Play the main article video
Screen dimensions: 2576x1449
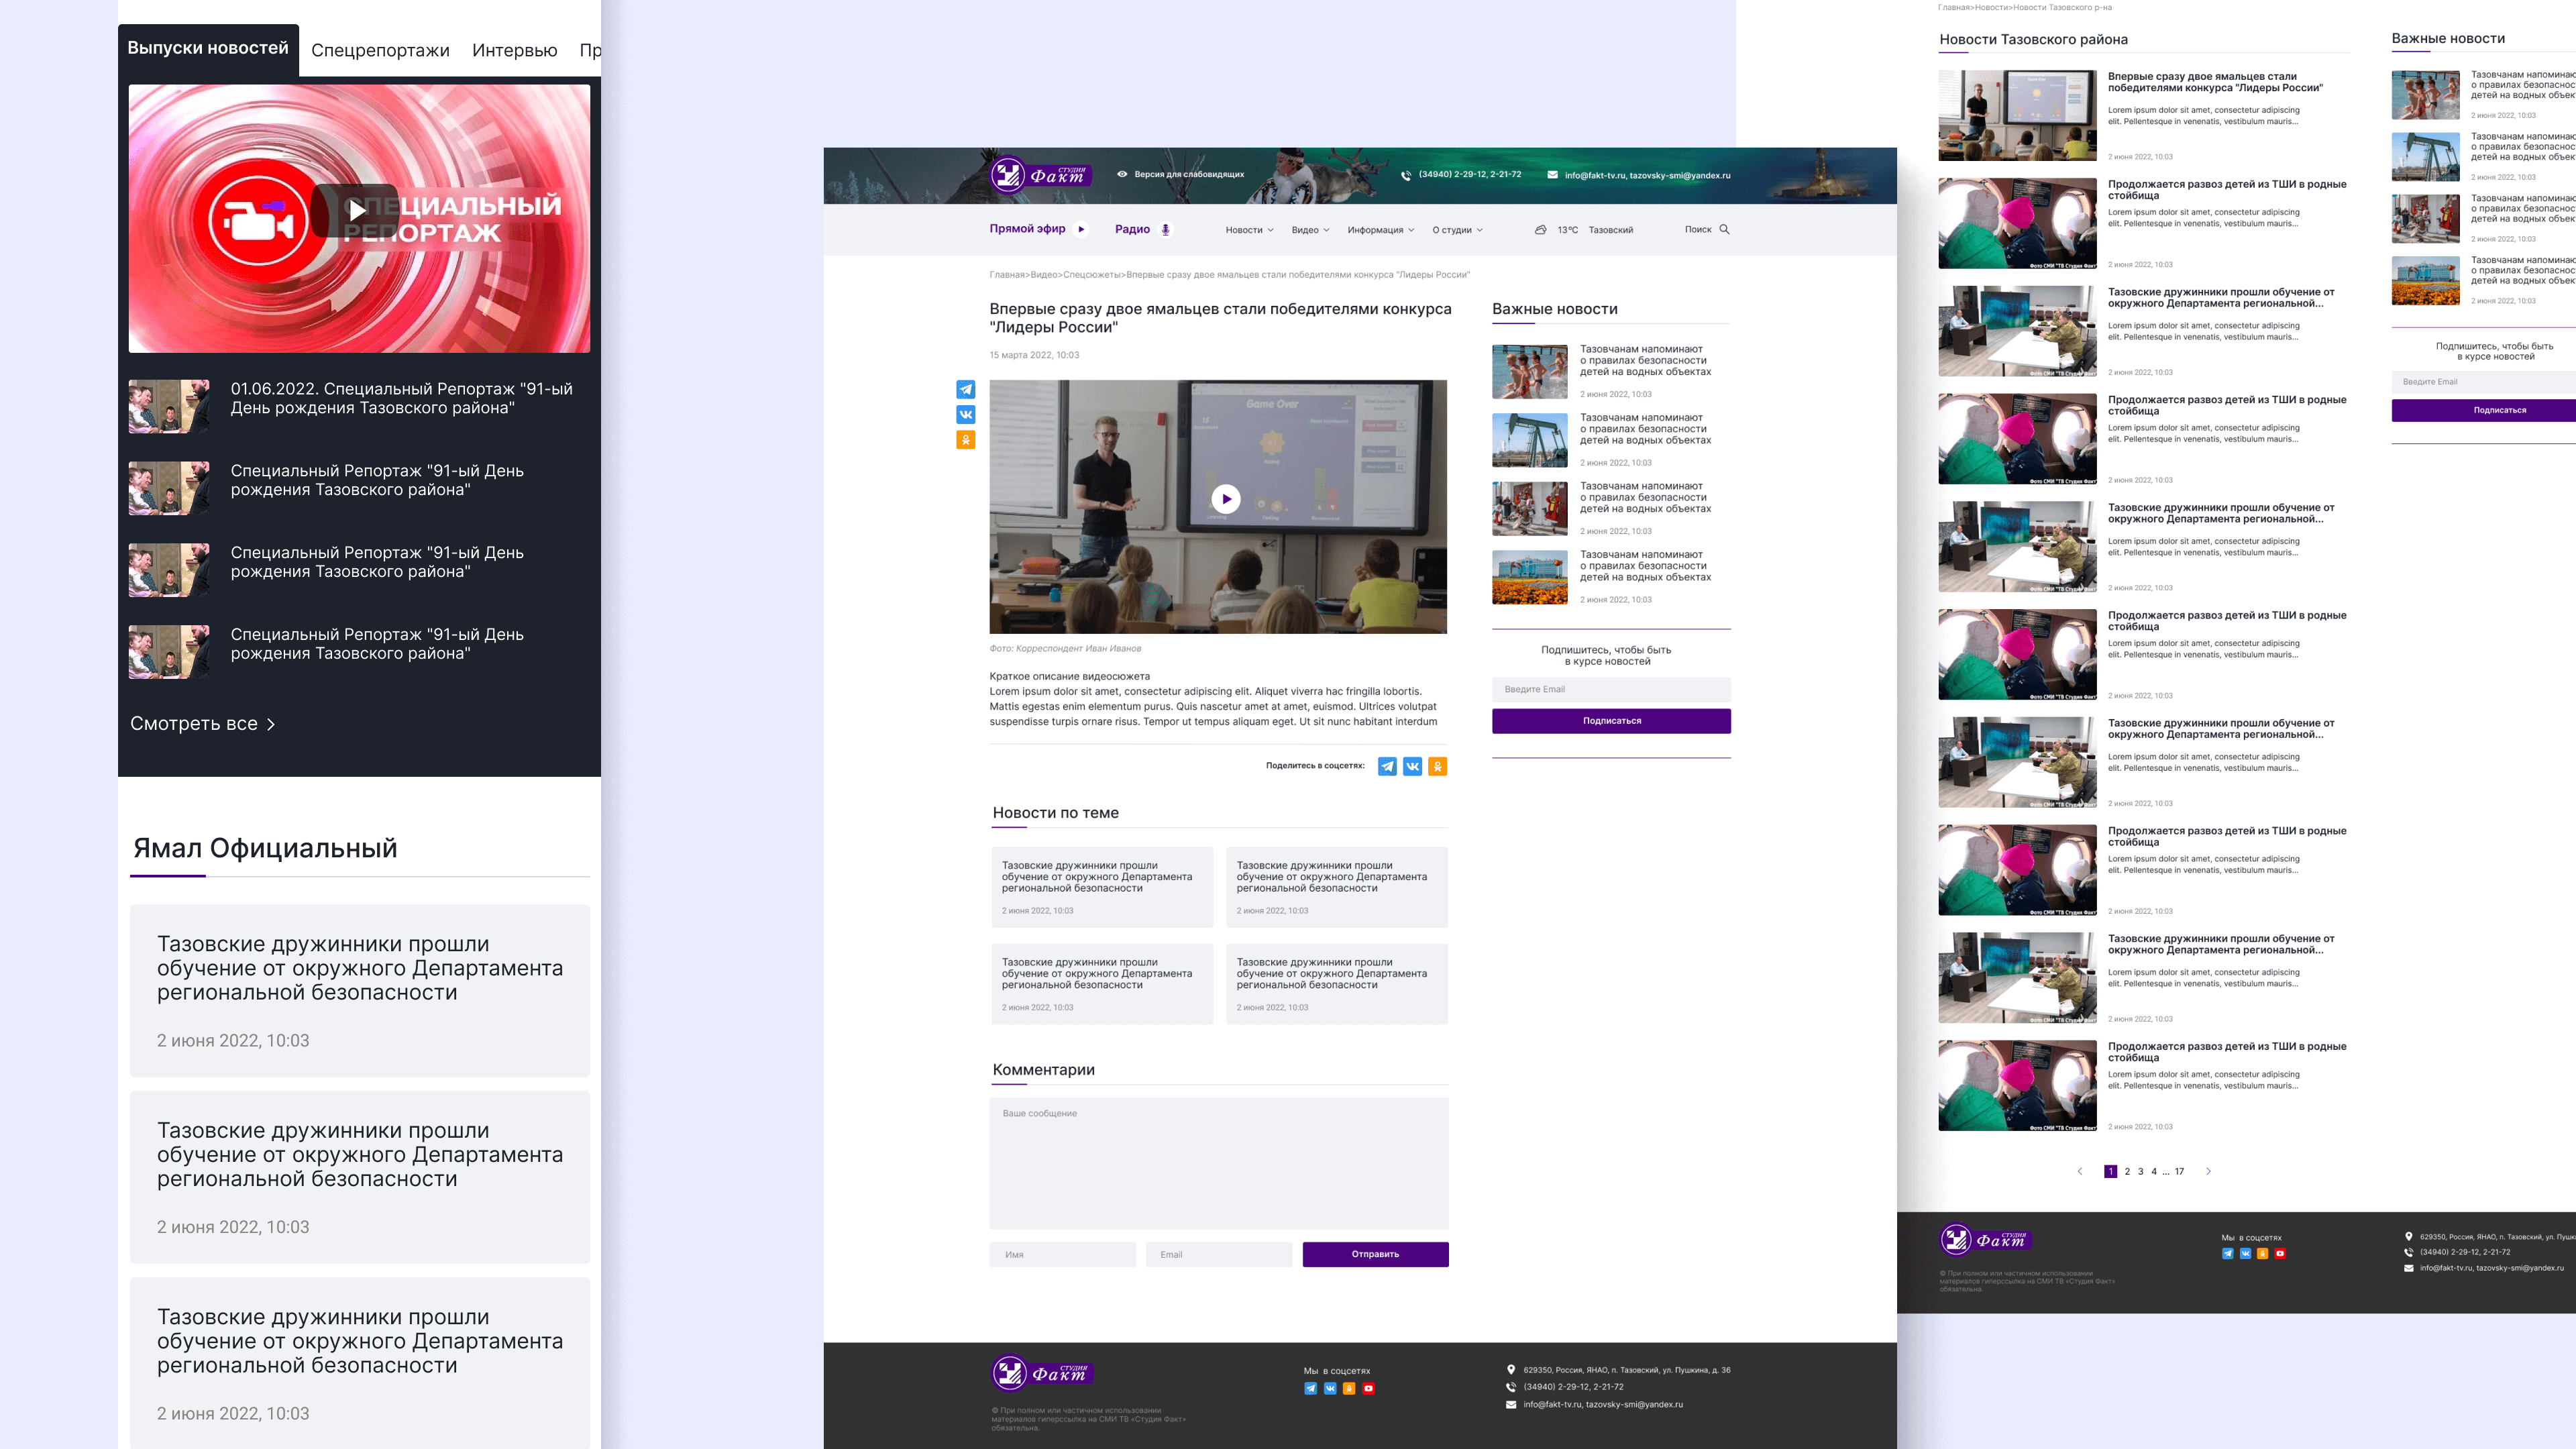tap(1226, 499)
